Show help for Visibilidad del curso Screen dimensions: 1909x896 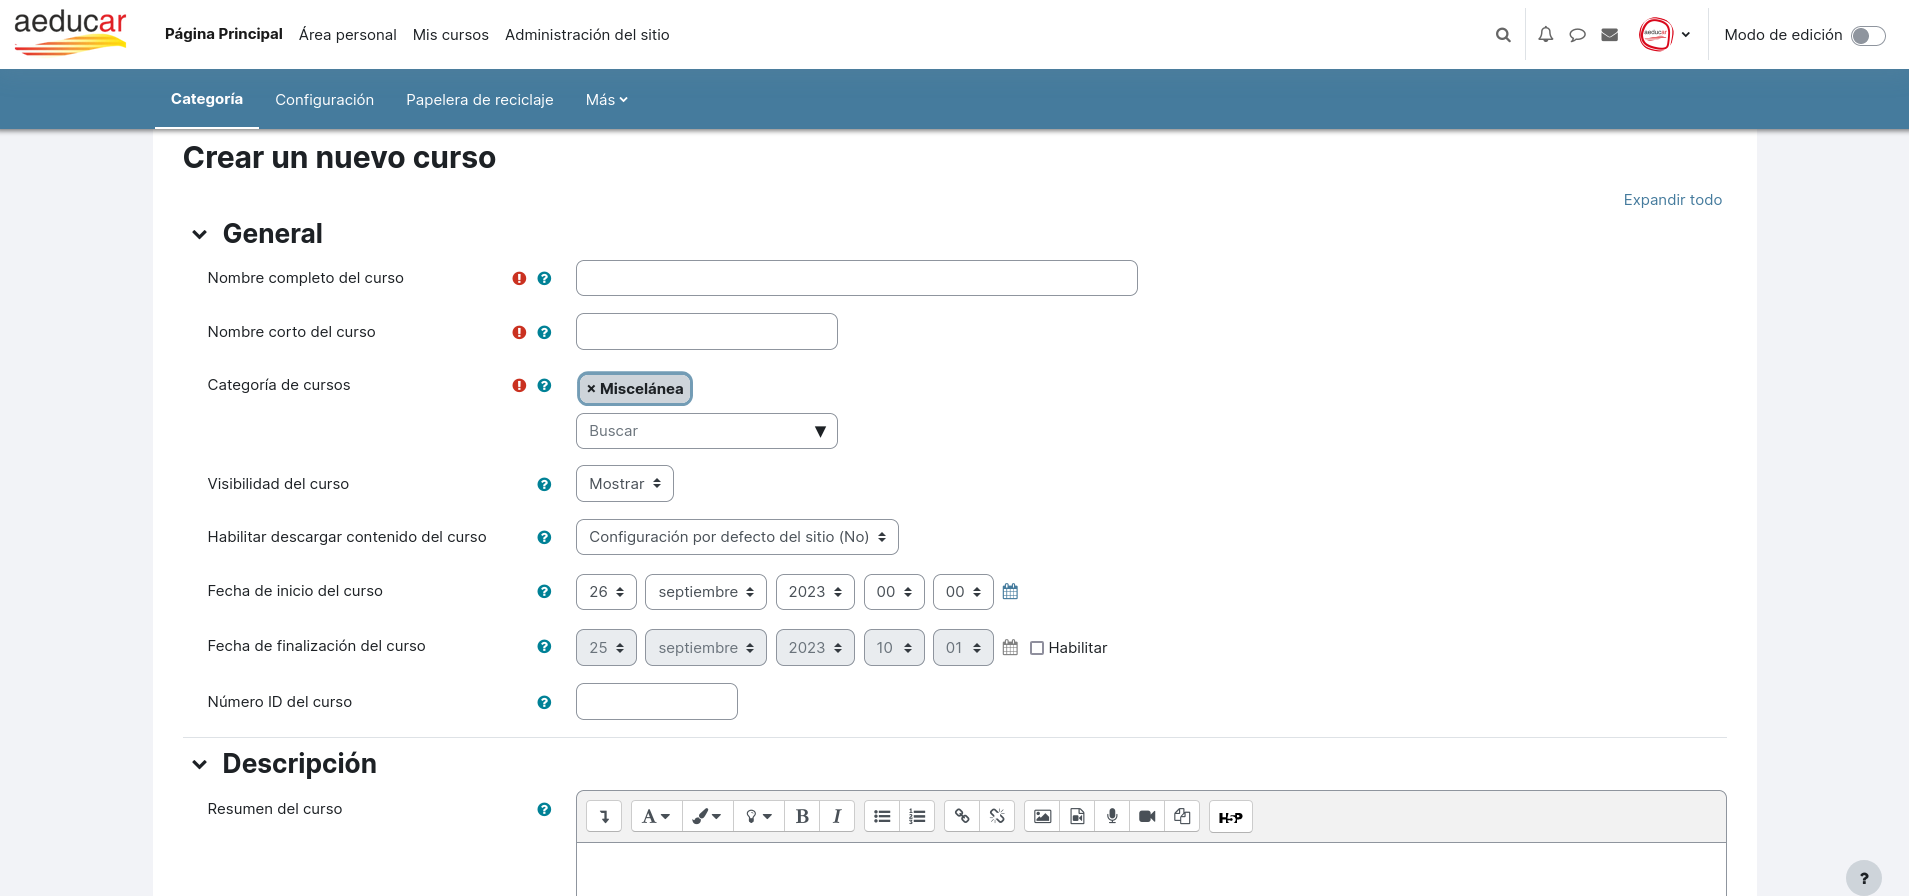(x=544, y=485)
